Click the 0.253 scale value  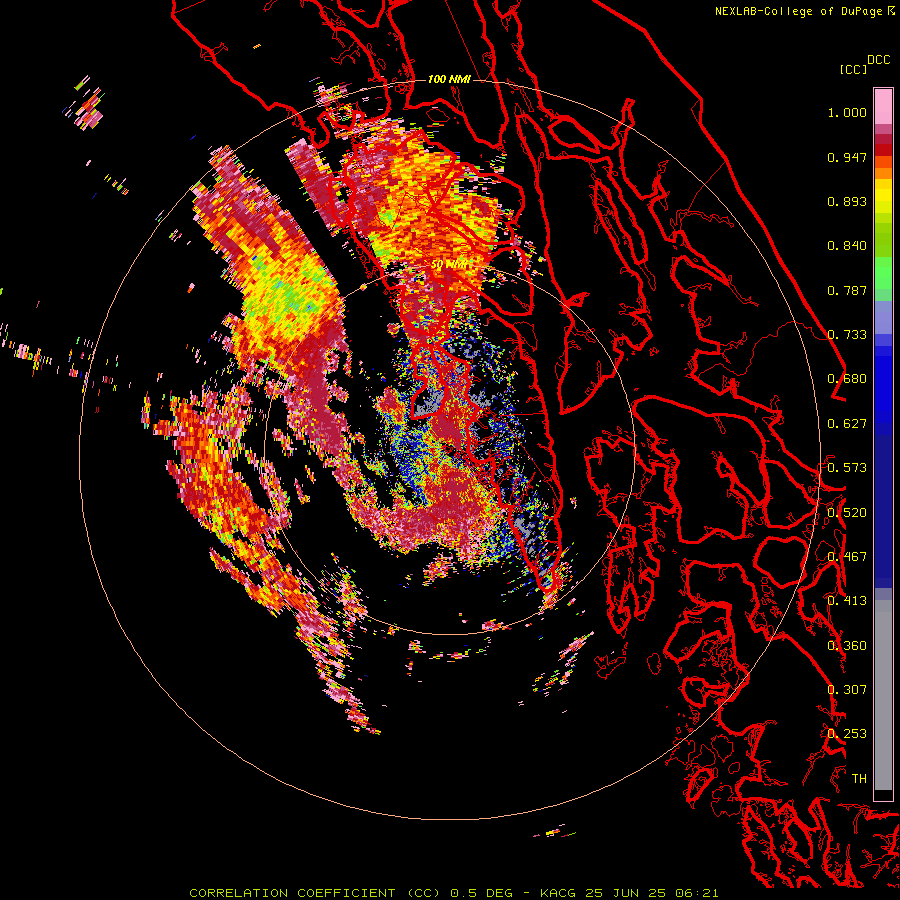[x=847, y=734]
